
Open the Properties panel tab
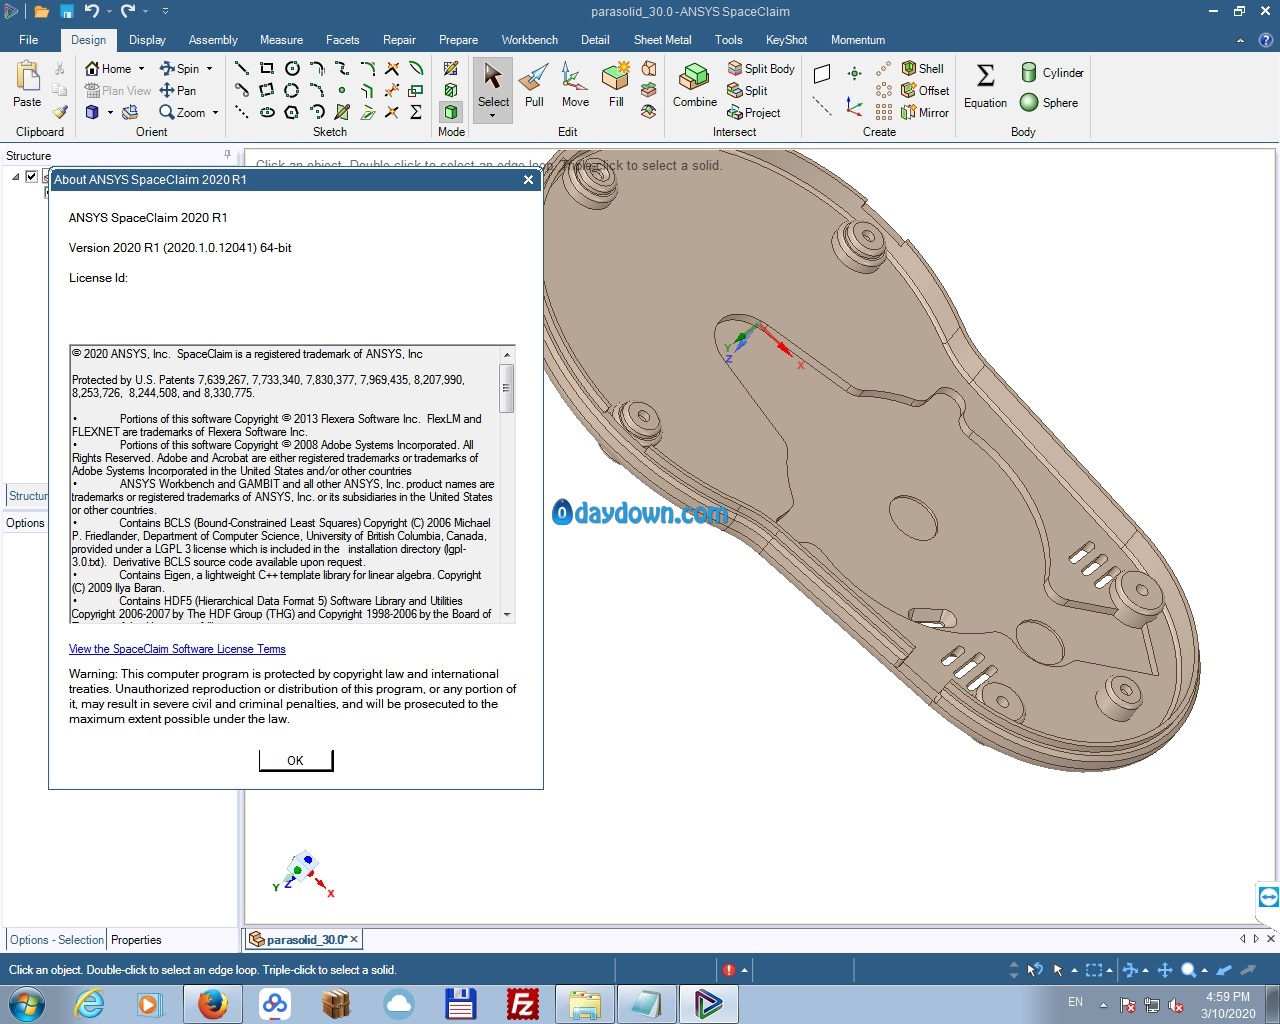pos(136,940)
